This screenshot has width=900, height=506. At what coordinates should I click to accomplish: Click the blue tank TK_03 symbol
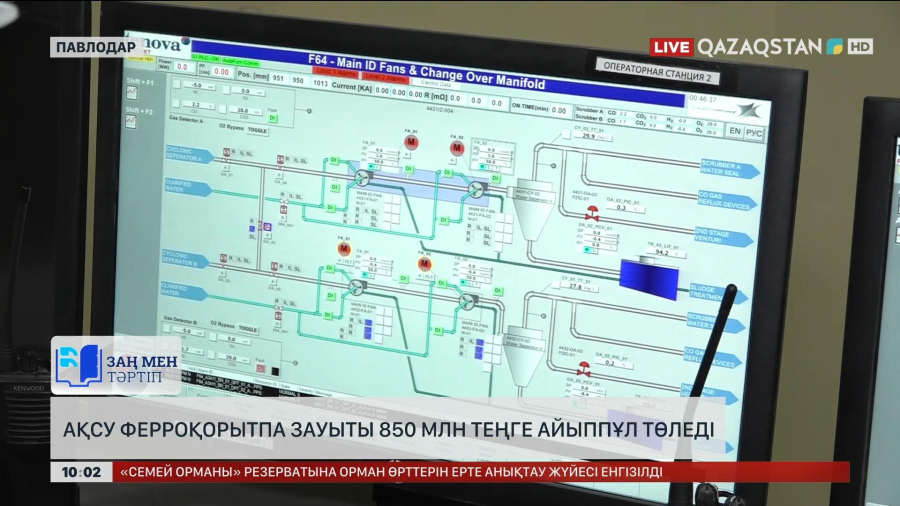[x=649, y=278]
